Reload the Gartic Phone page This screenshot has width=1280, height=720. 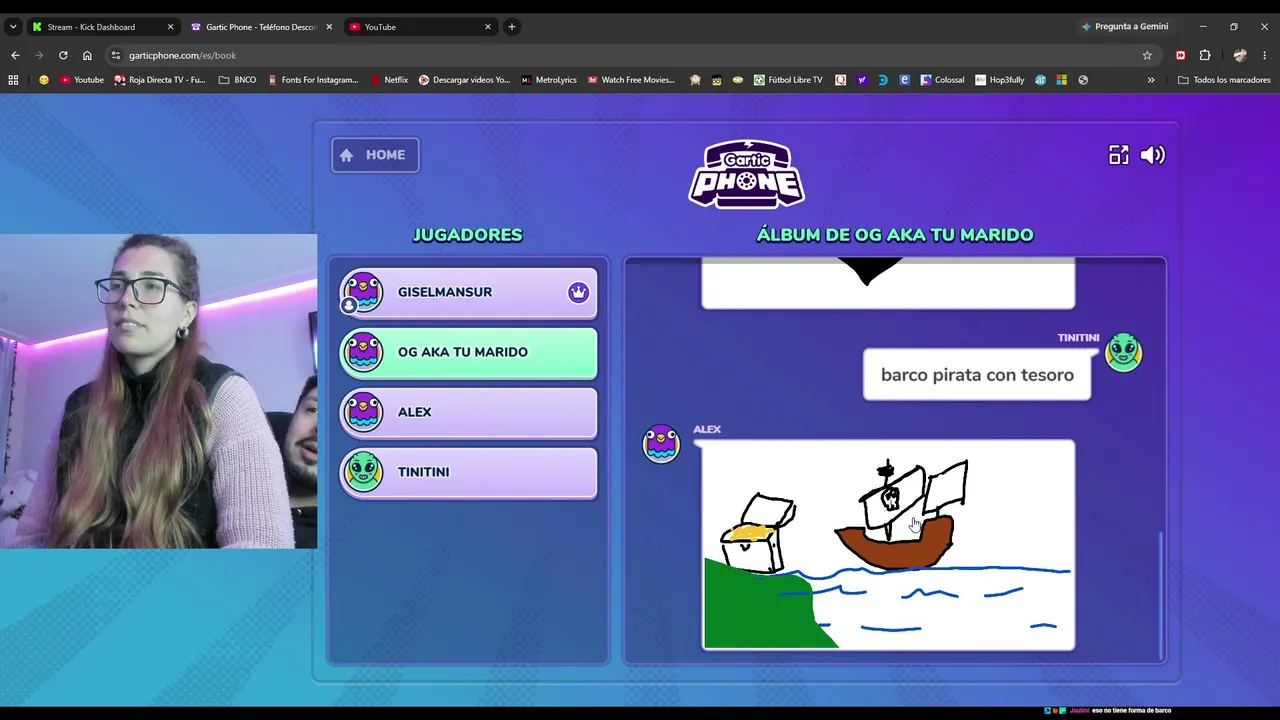(x=63, y=55)
